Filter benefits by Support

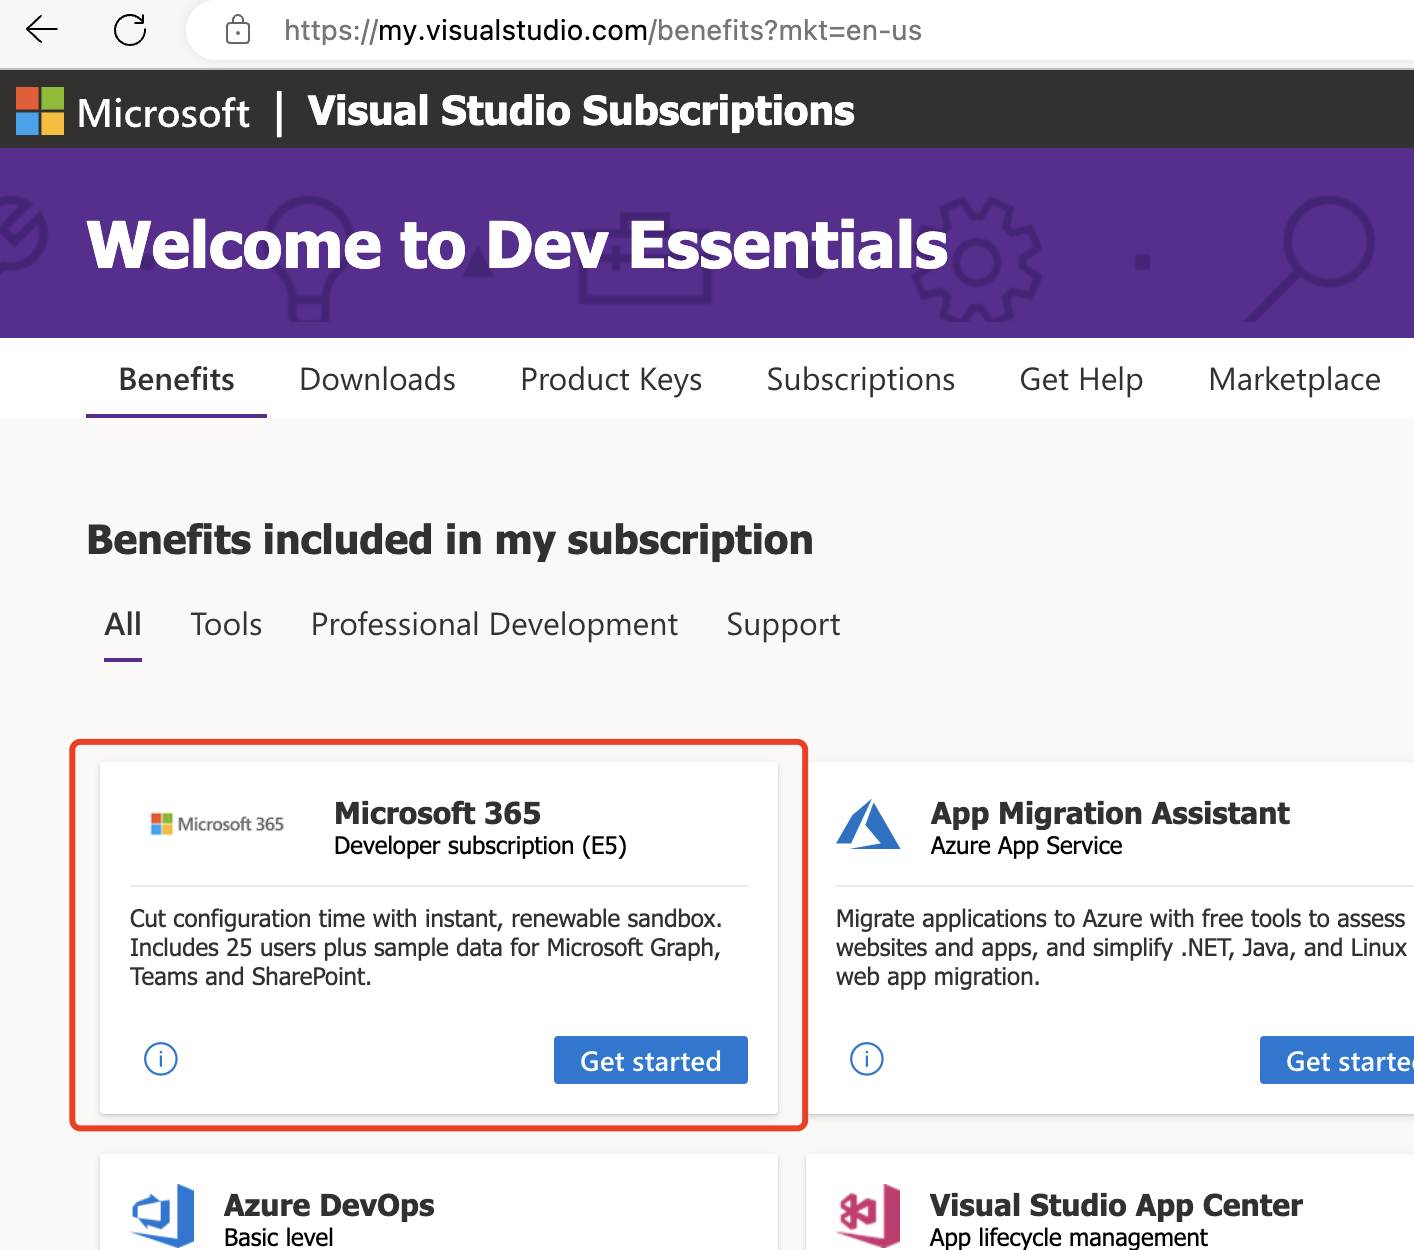(x=783, y=624)
